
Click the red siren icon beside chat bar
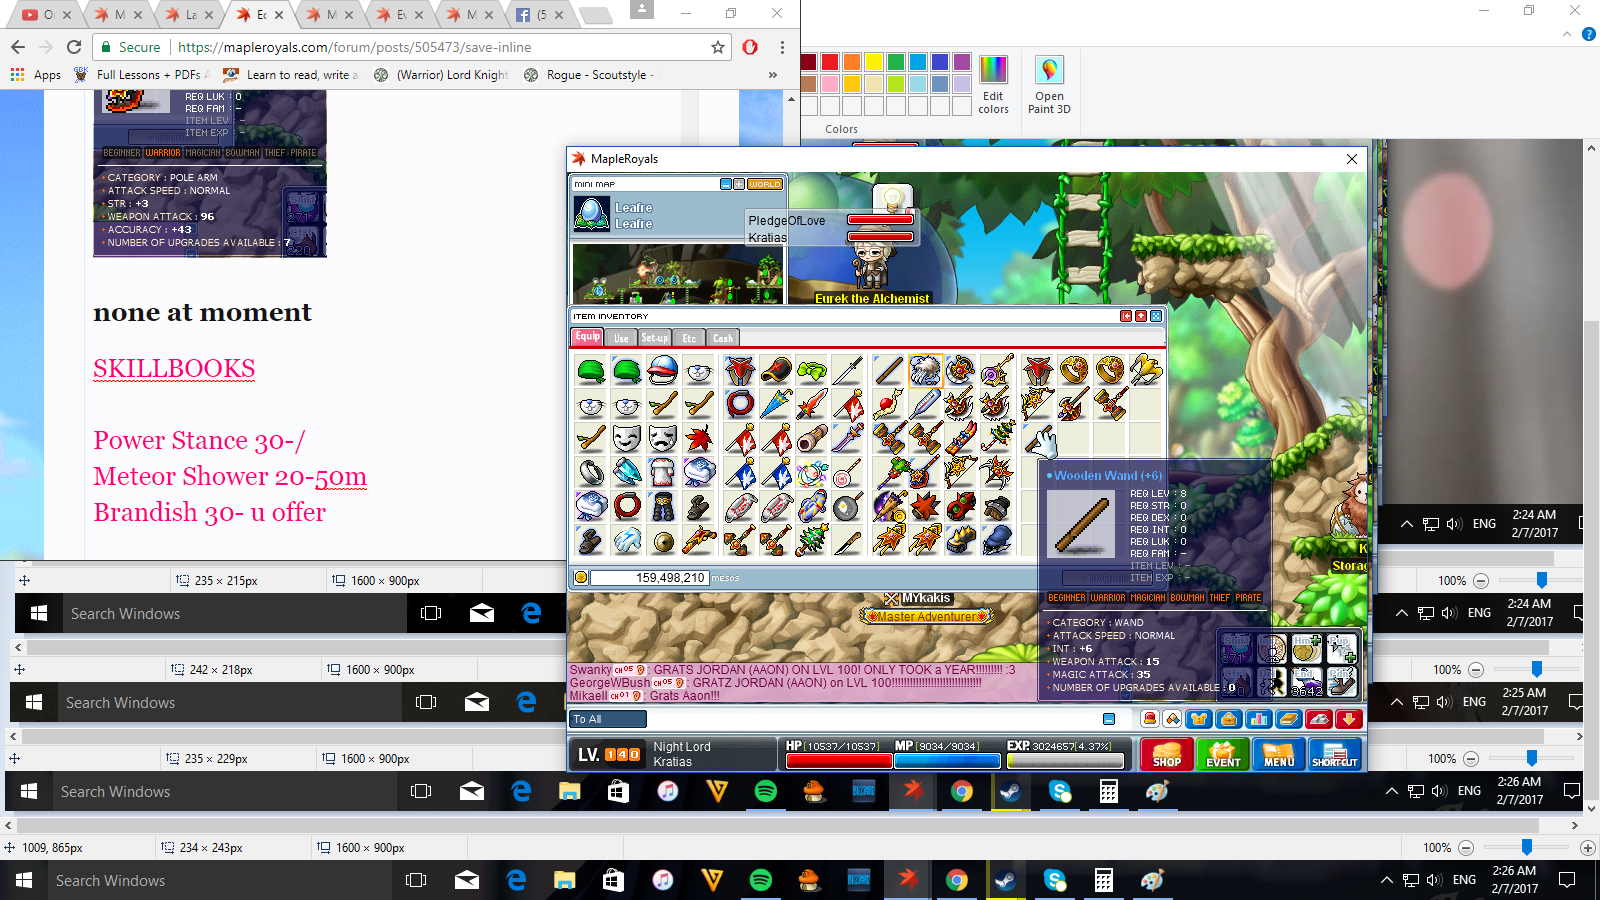[1149, 719]
